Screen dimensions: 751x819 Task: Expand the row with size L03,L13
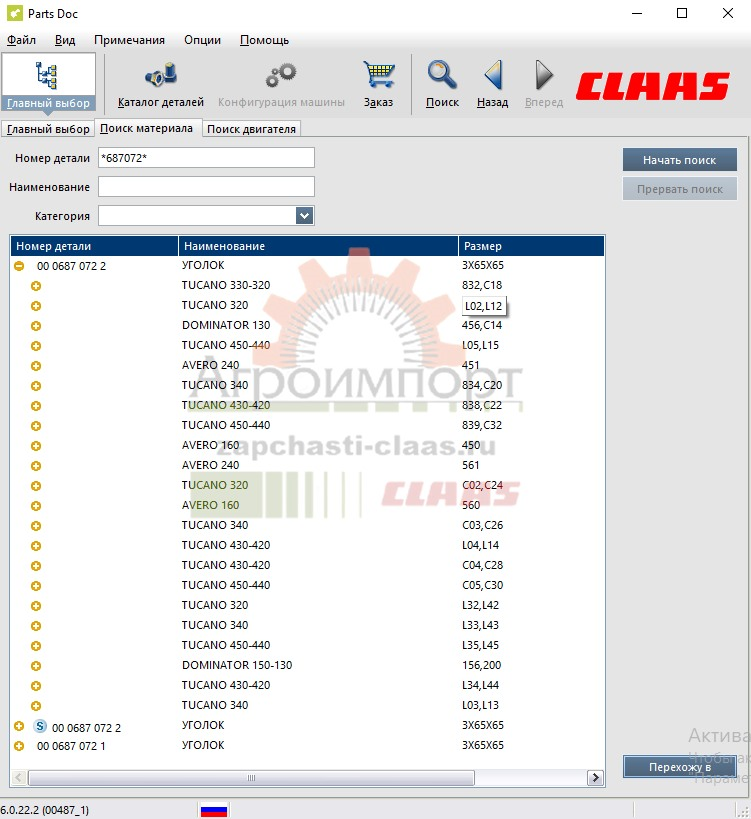(x=36, y=706)
